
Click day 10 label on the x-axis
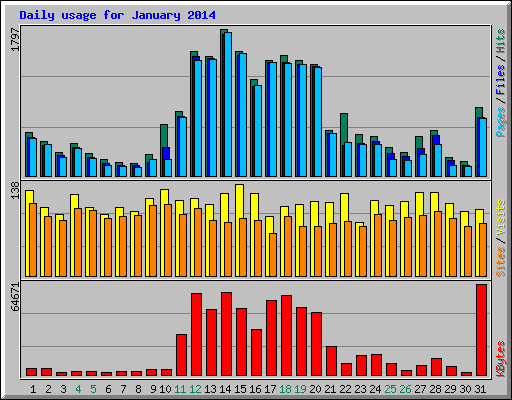pos(165,389)
